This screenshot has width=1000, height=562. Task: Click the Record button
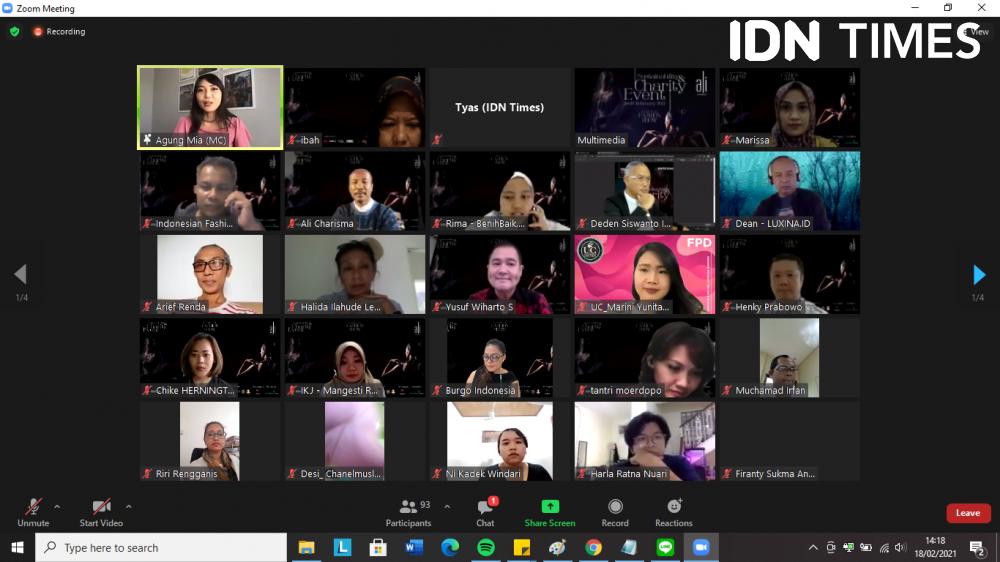click(615, 513)
